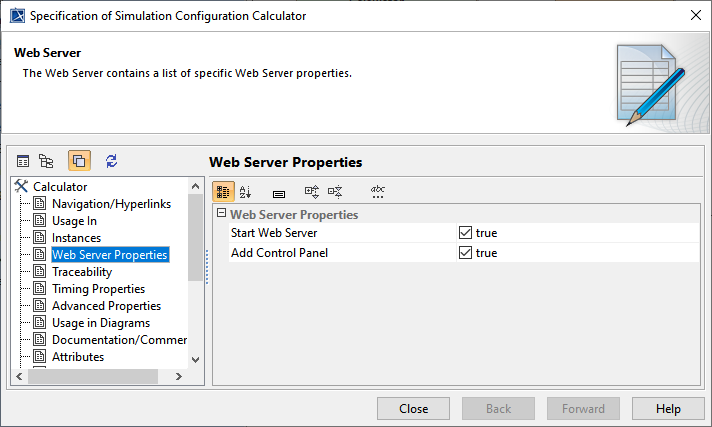Uncheck the Start Web Server checkbox
712x427 pixels.
point(465,233)
